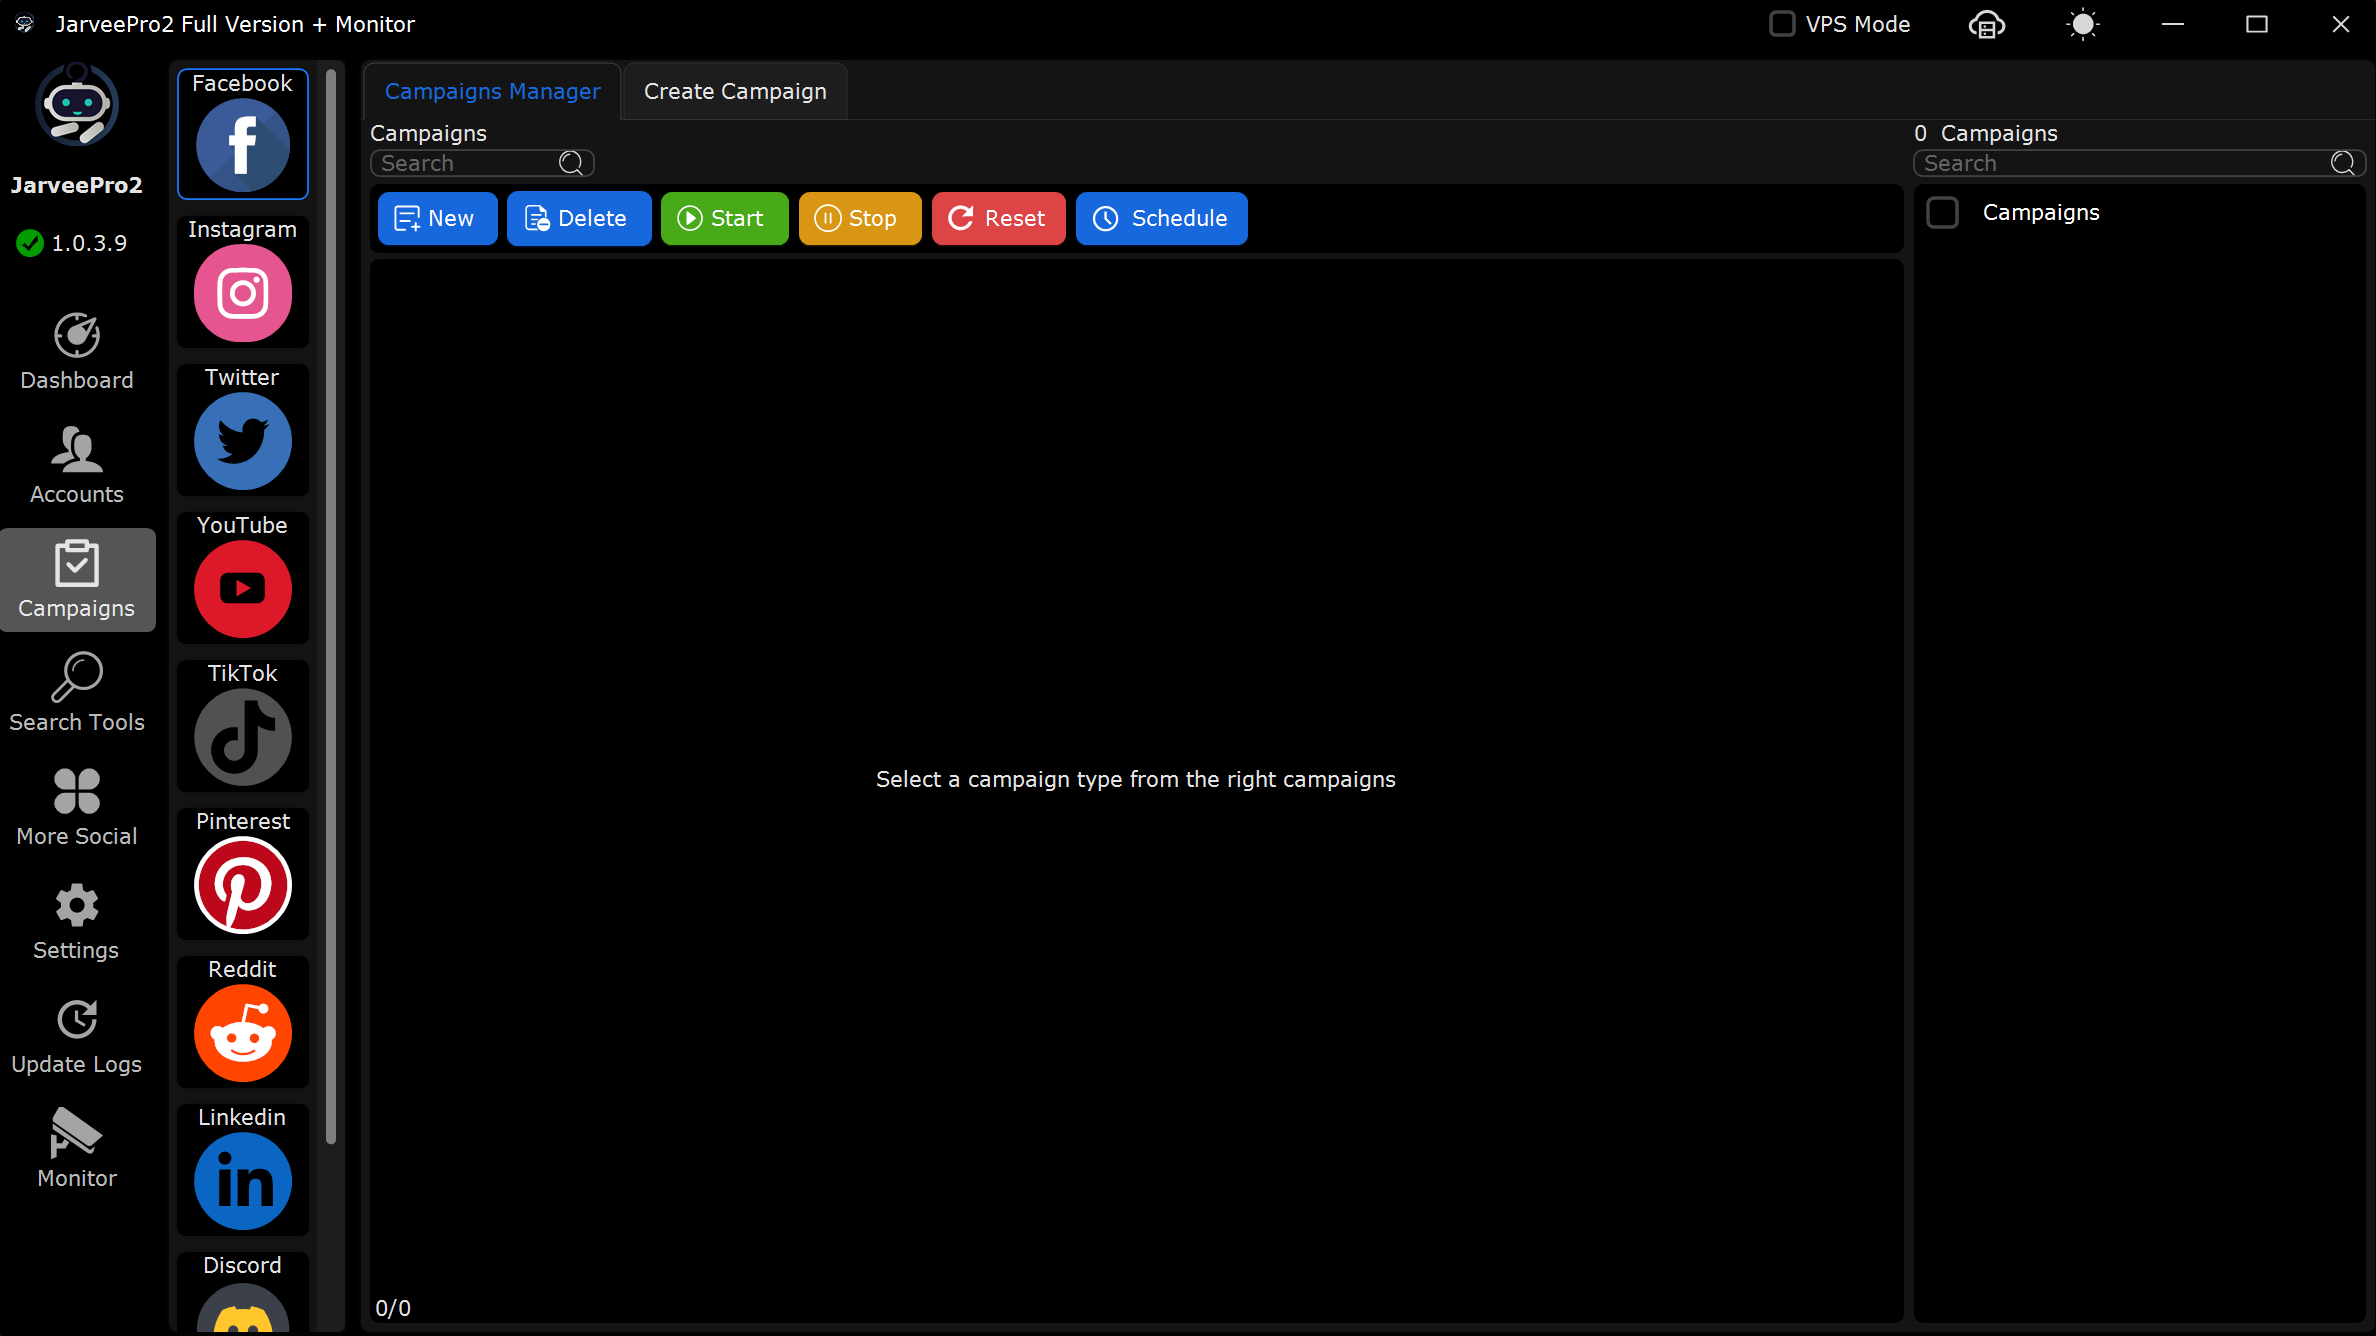
Task: Choose the Discord platform icon
Action: 243,1293
